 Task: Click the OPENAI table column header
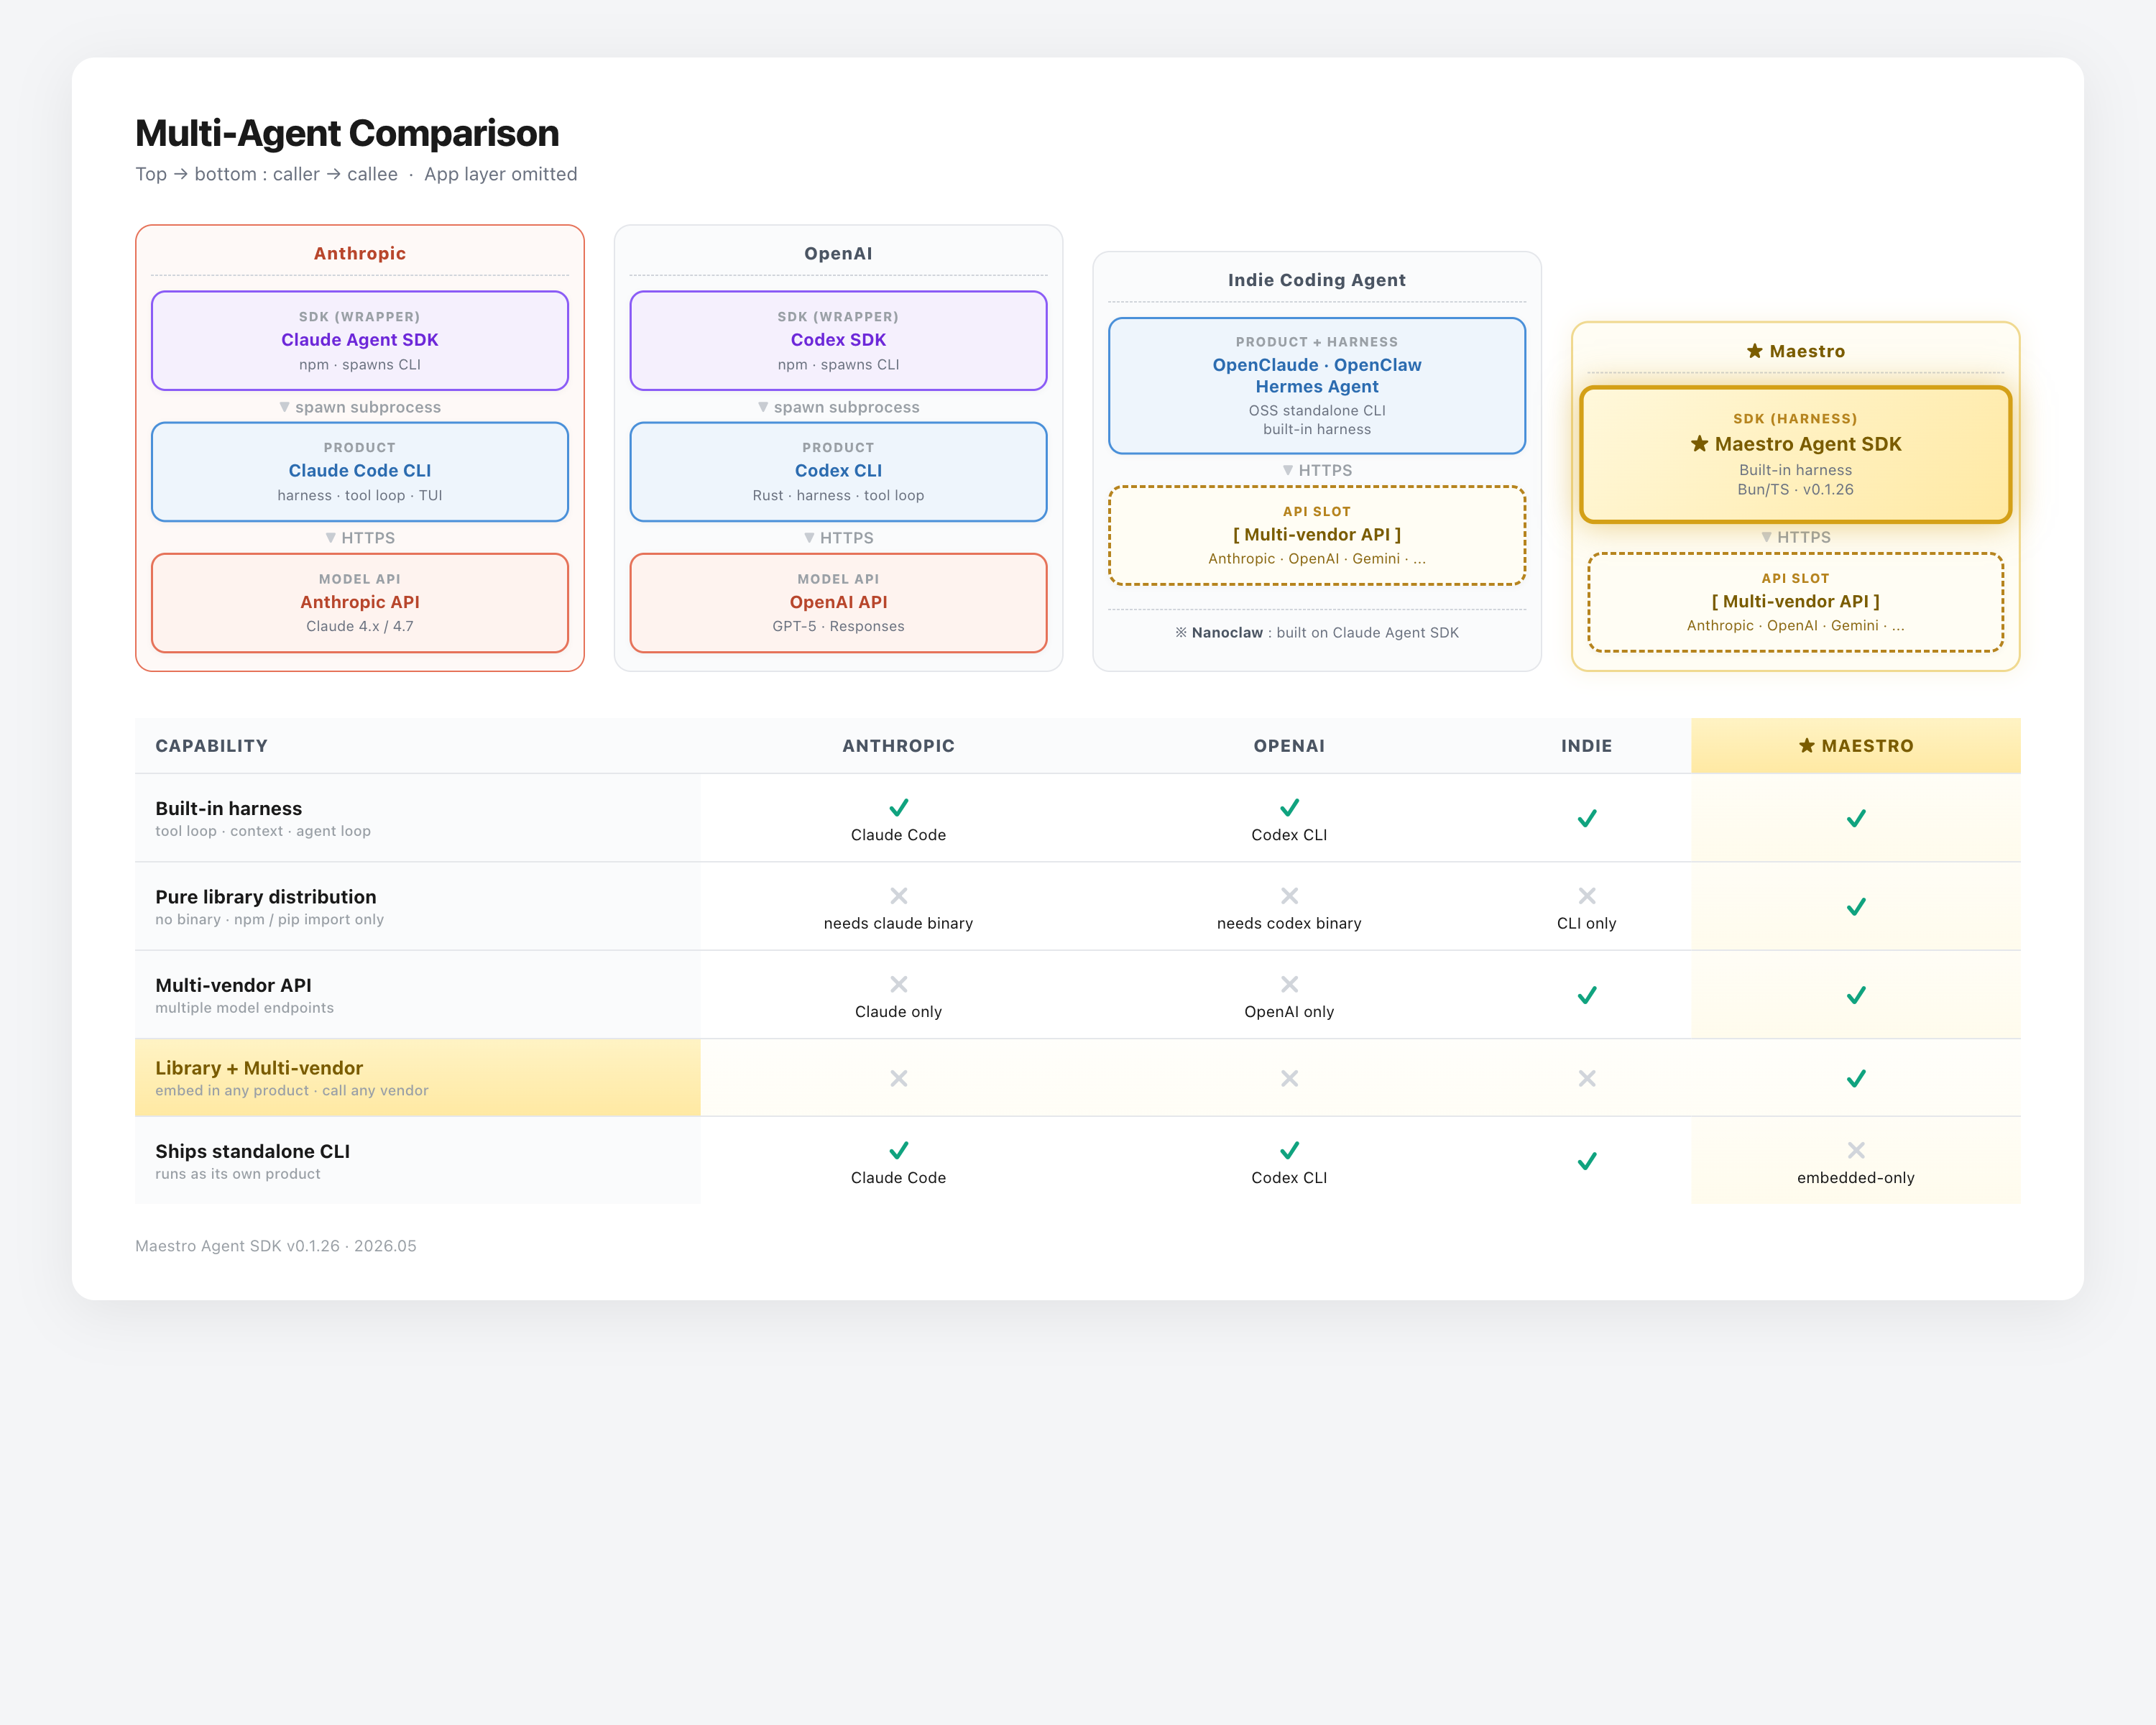(x=1290, y=745)
